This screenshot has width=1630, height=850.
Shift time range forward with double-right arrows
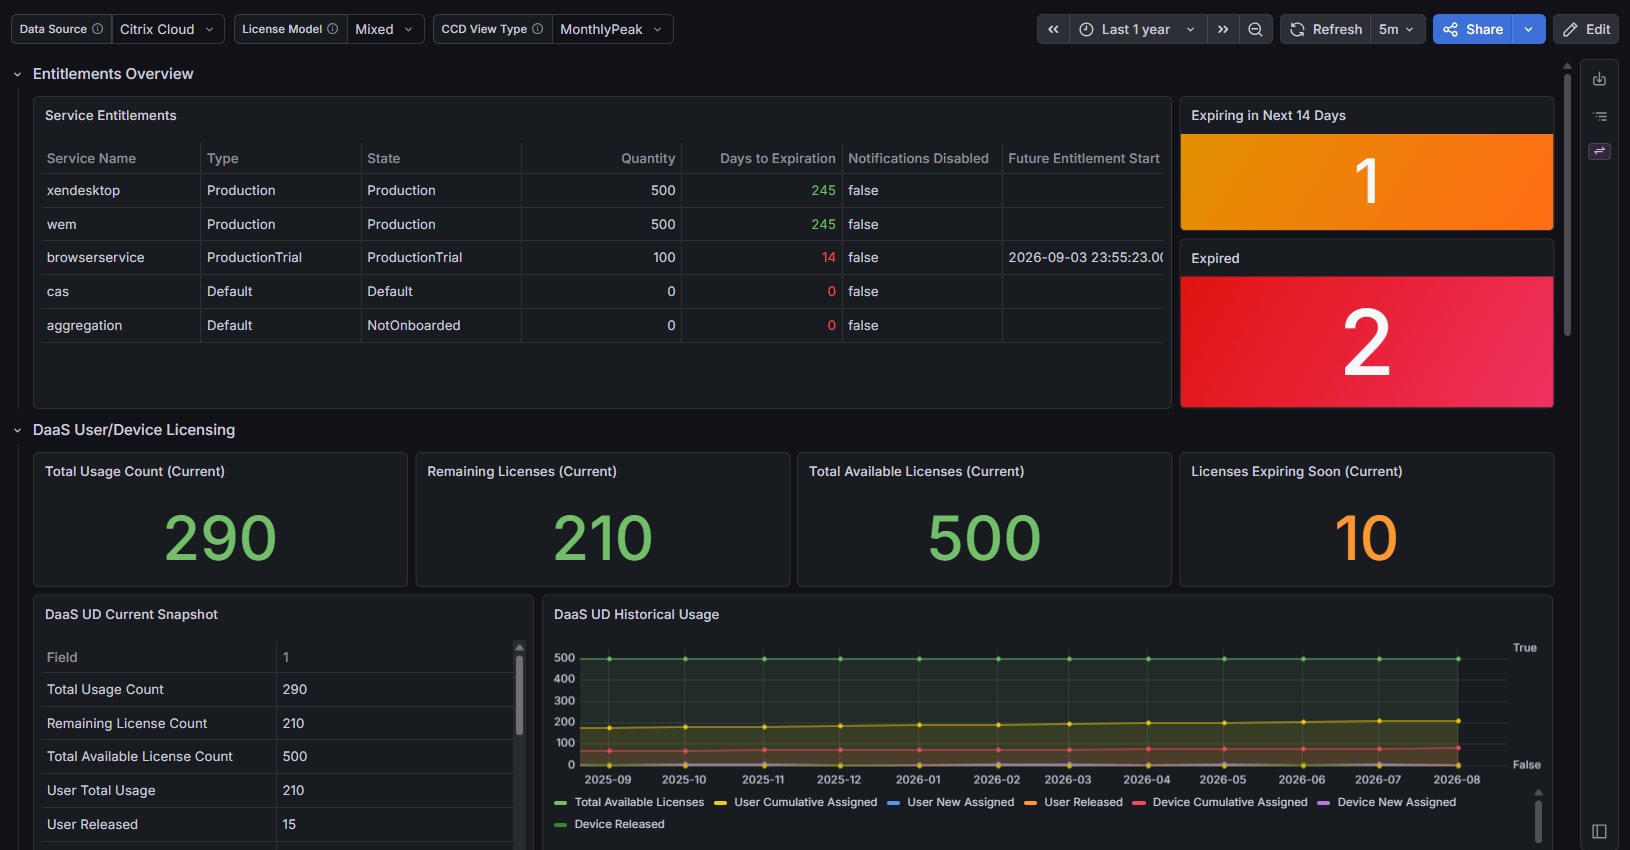1223,29
